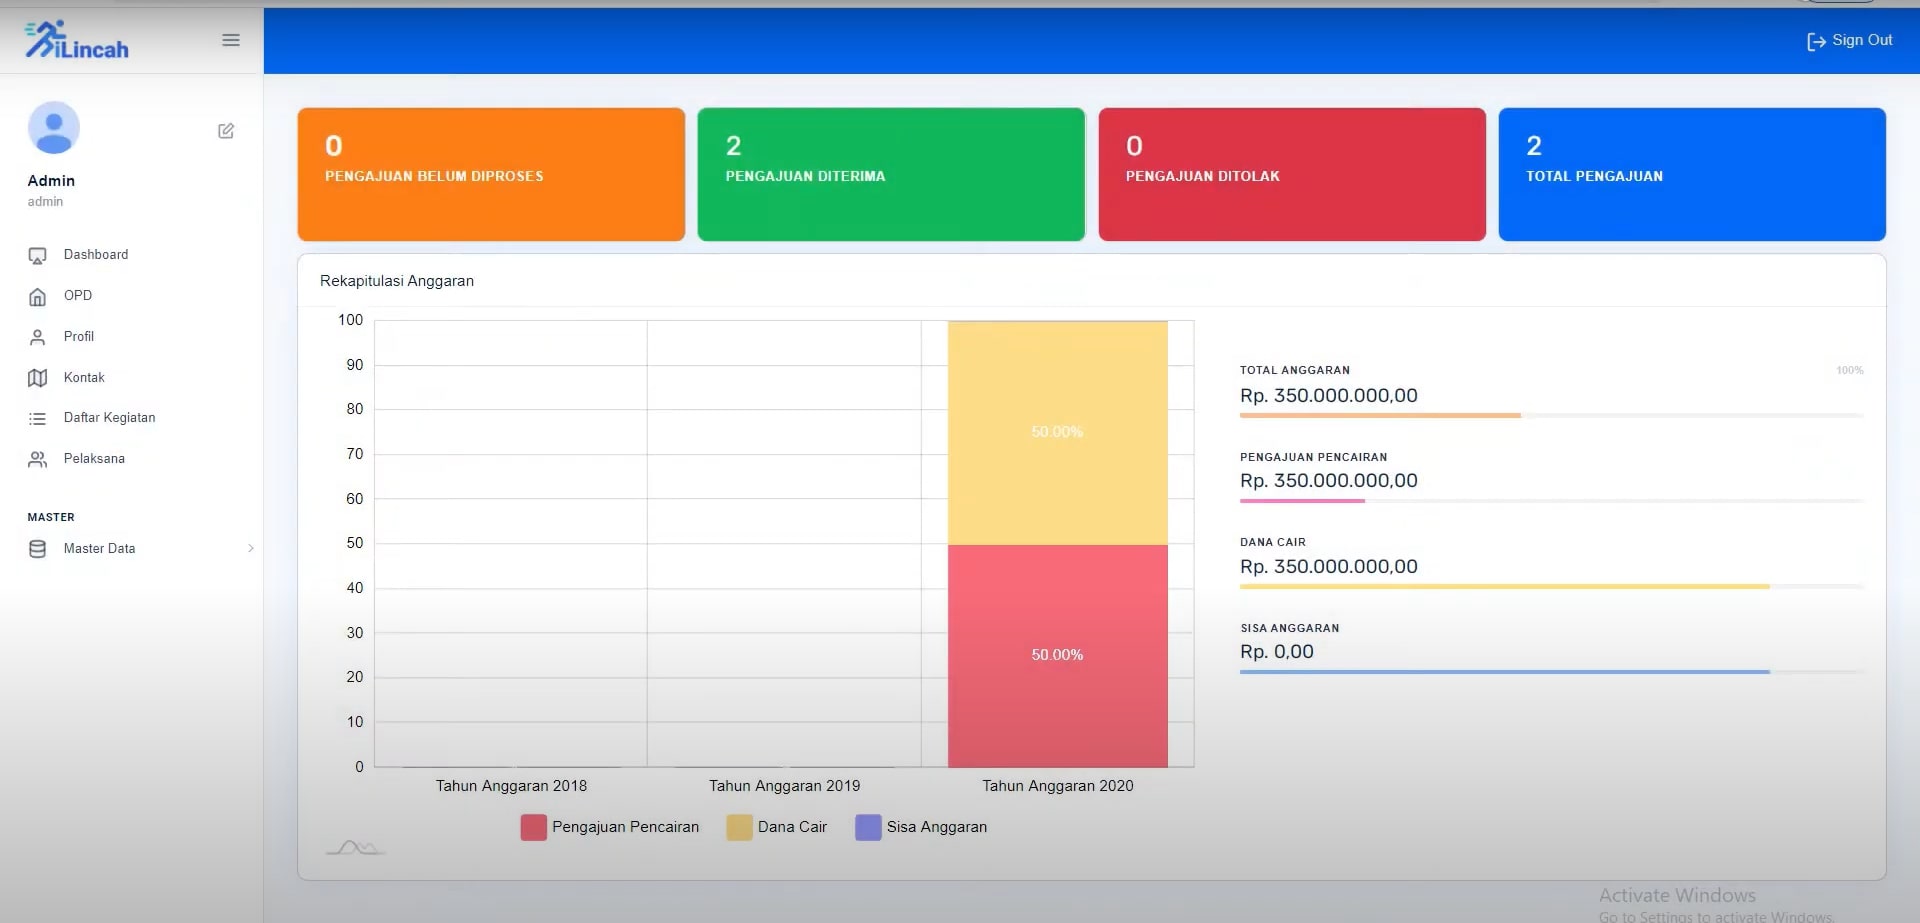
Task: Click the Pelaksana users icon
Action: tap(38, 460)
